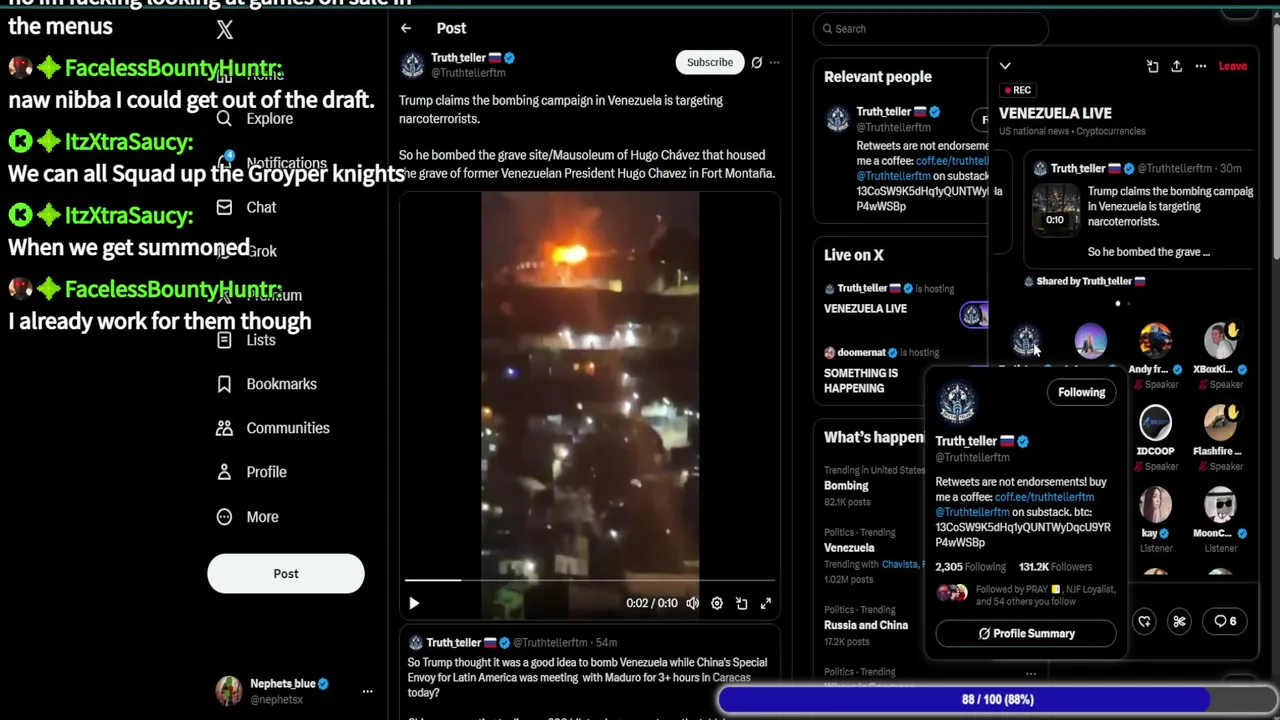The image size is (1280, 720).
Task: Open the second Truth_teller post's author name
Action: [x=454, y=642]
